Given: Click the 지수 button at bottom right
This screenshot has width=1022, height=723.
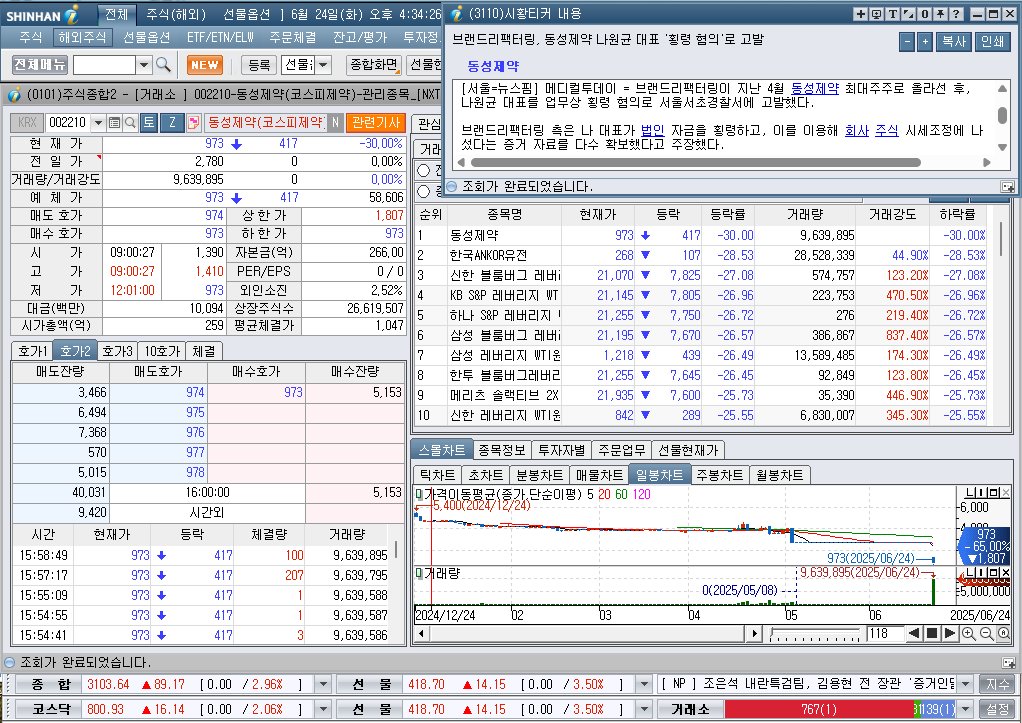Looking at the screenshot, I should [x=997, y=685].
